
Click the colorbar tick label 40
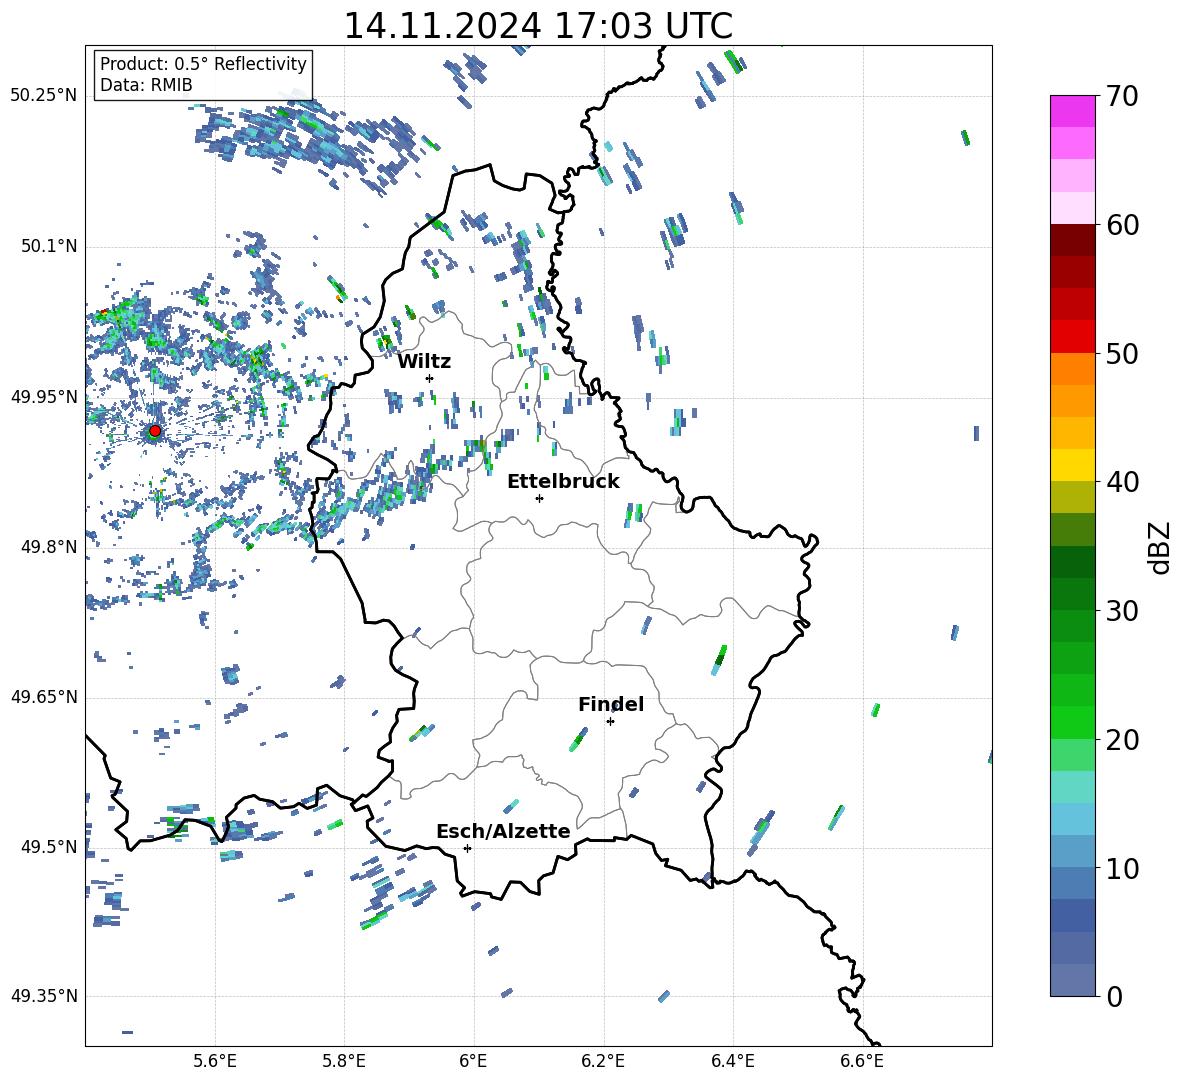click(x=1122, y=482)
